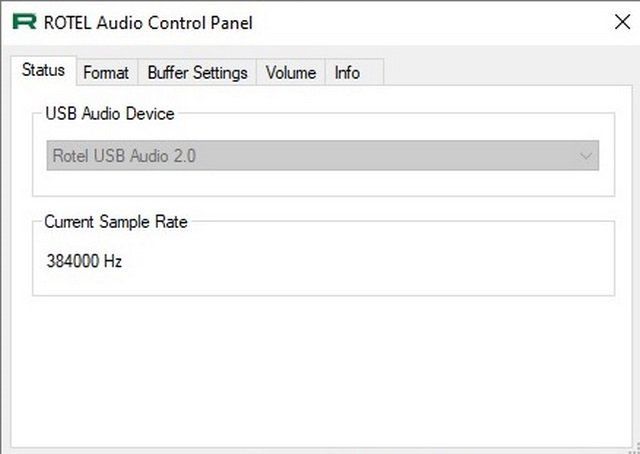Go to the Buffer Settings tab
Viewport: 640px width, 454px height.
click(198, 73)
